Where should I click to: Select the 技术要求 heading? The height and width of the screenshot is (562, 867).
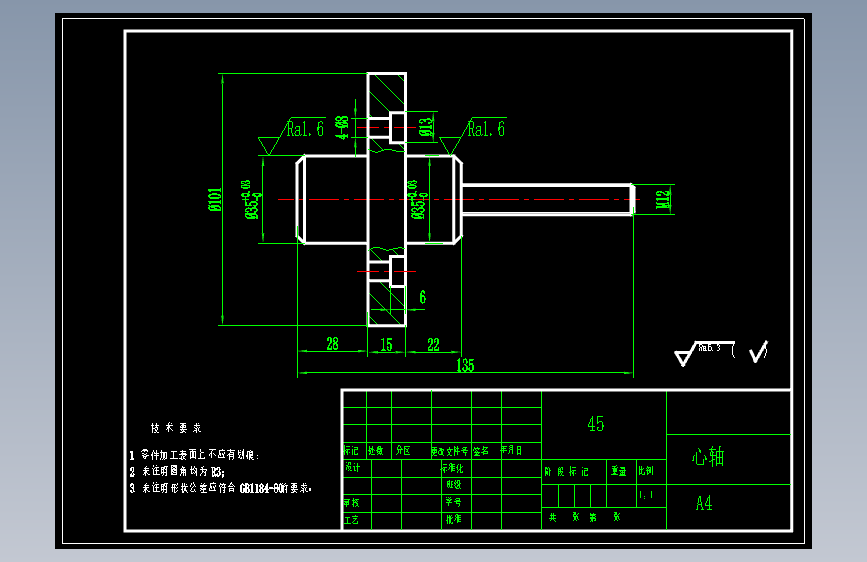tap(176, 428)
